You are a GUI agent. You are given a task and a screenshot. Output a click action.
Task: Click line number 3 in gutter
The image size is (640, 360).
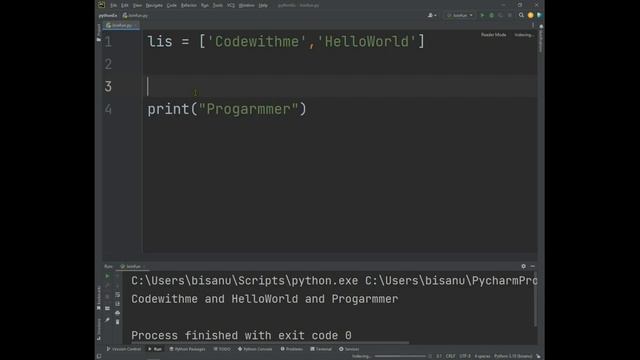[108, 86]
